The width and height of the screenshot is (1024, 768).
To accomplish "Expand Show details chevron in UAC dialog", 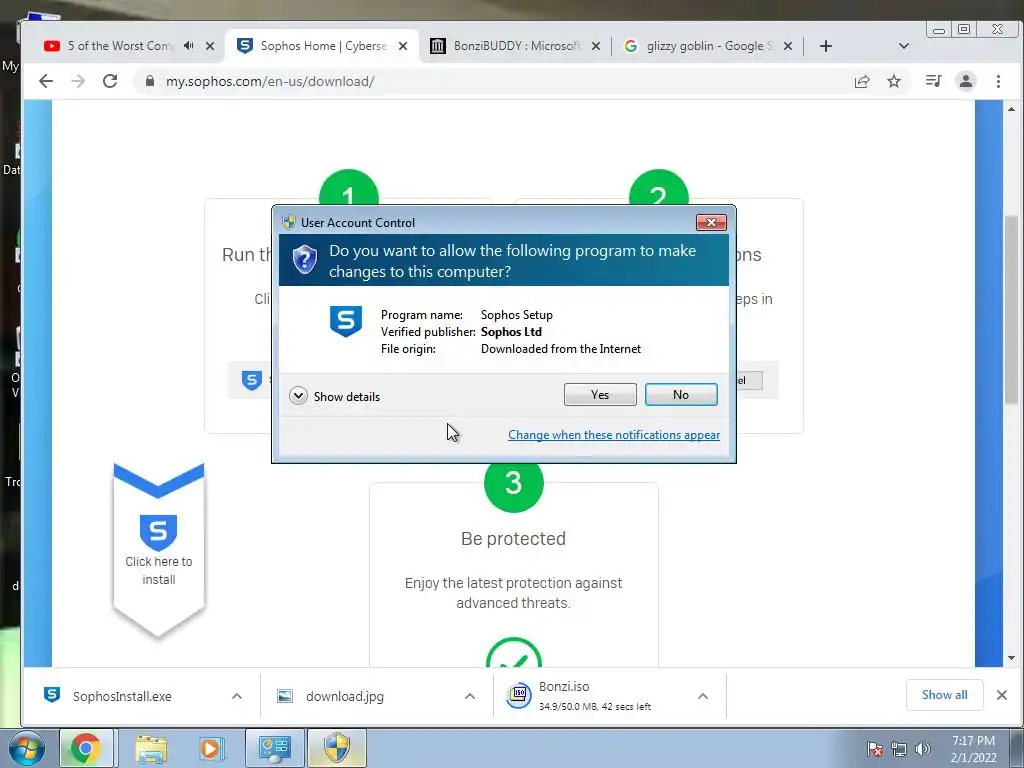I will click(298, 396).
